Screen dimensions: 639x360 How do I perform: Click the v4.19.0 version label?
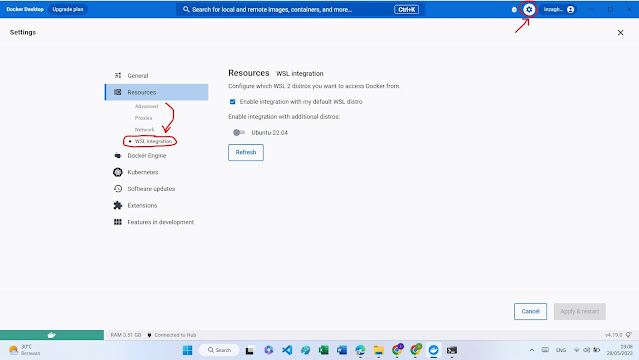tap(613, 335)
